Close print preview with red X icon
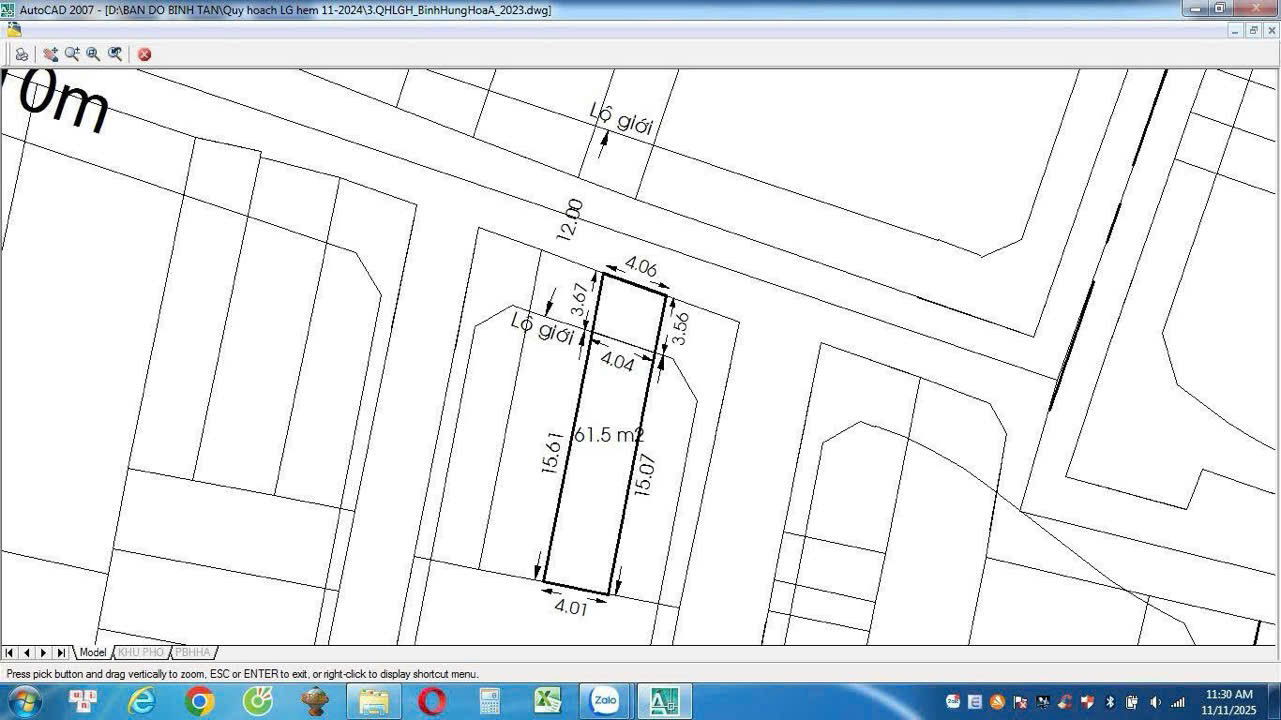This screenshot has height=720, width=1281. [x=144, y=54]
